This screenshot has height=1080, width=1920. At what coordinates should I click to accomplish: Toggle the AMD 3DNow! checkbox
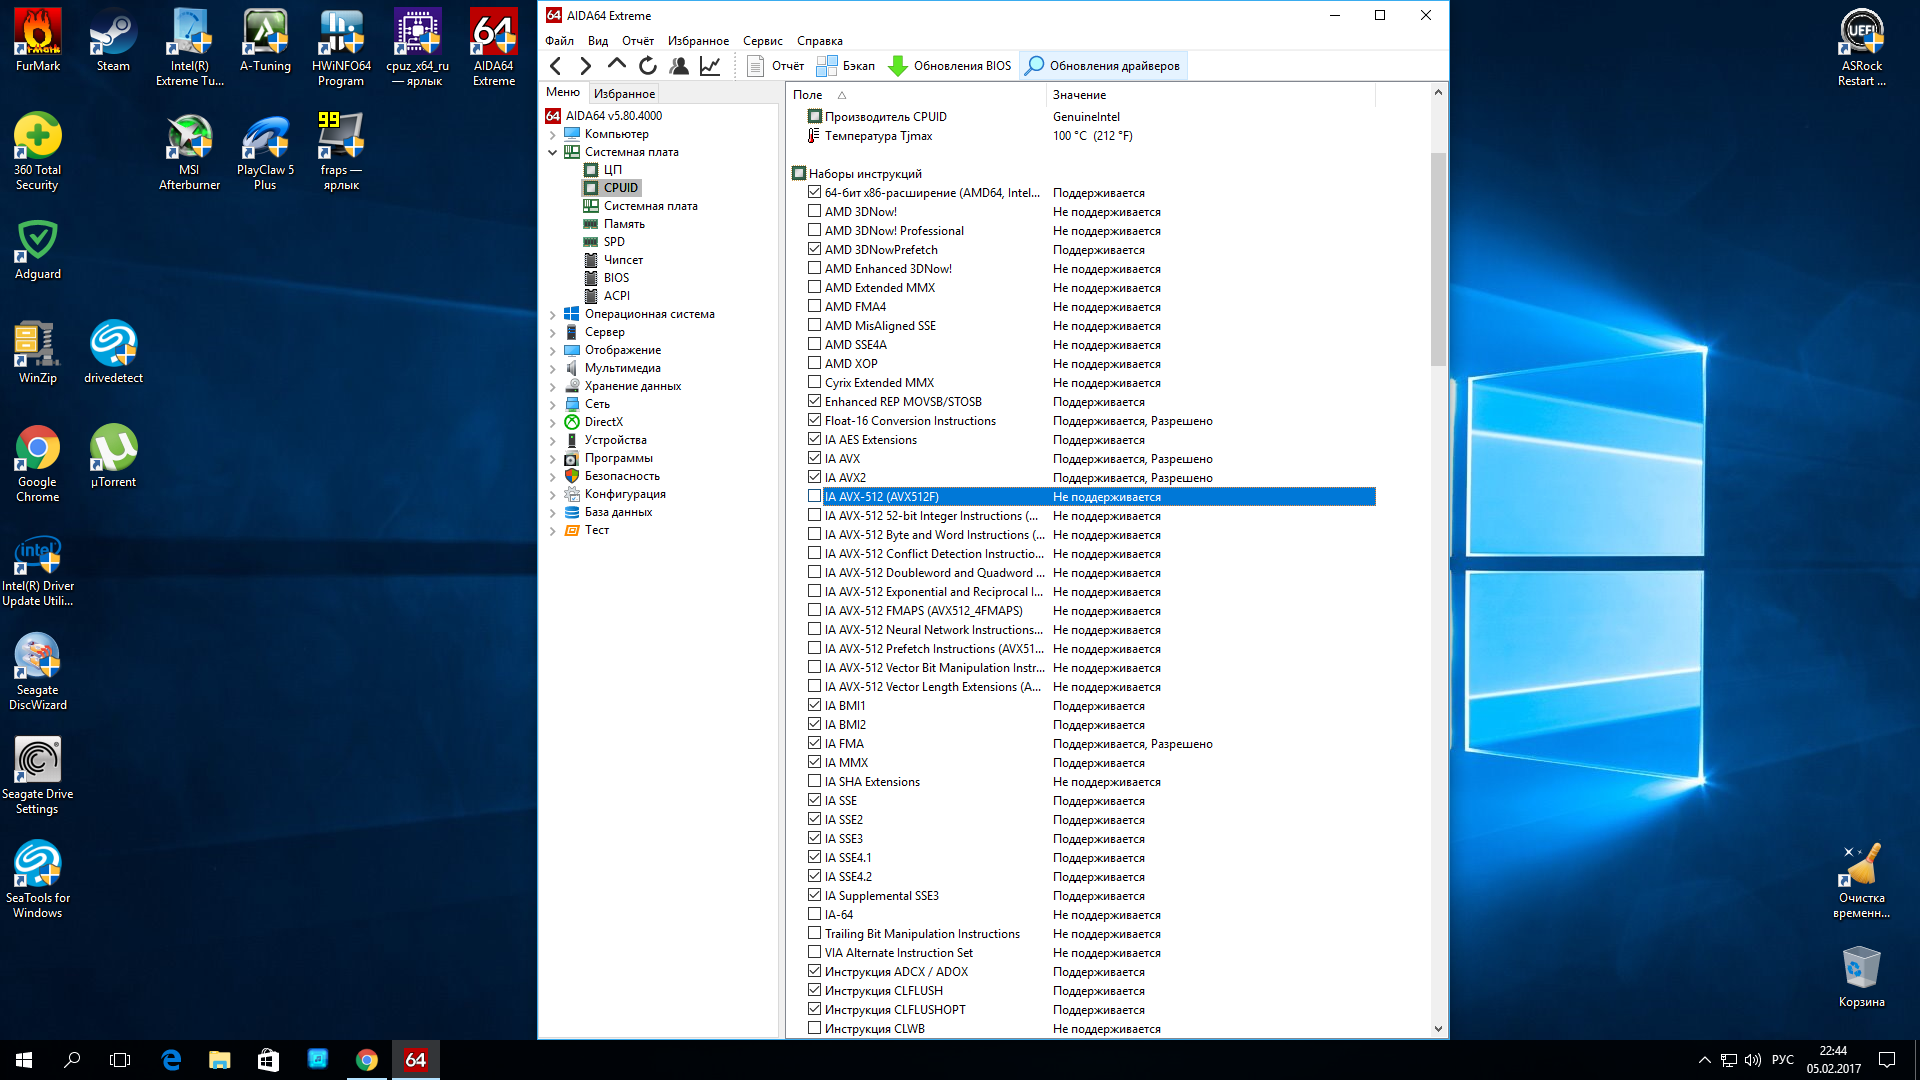[x=815, y=212]
